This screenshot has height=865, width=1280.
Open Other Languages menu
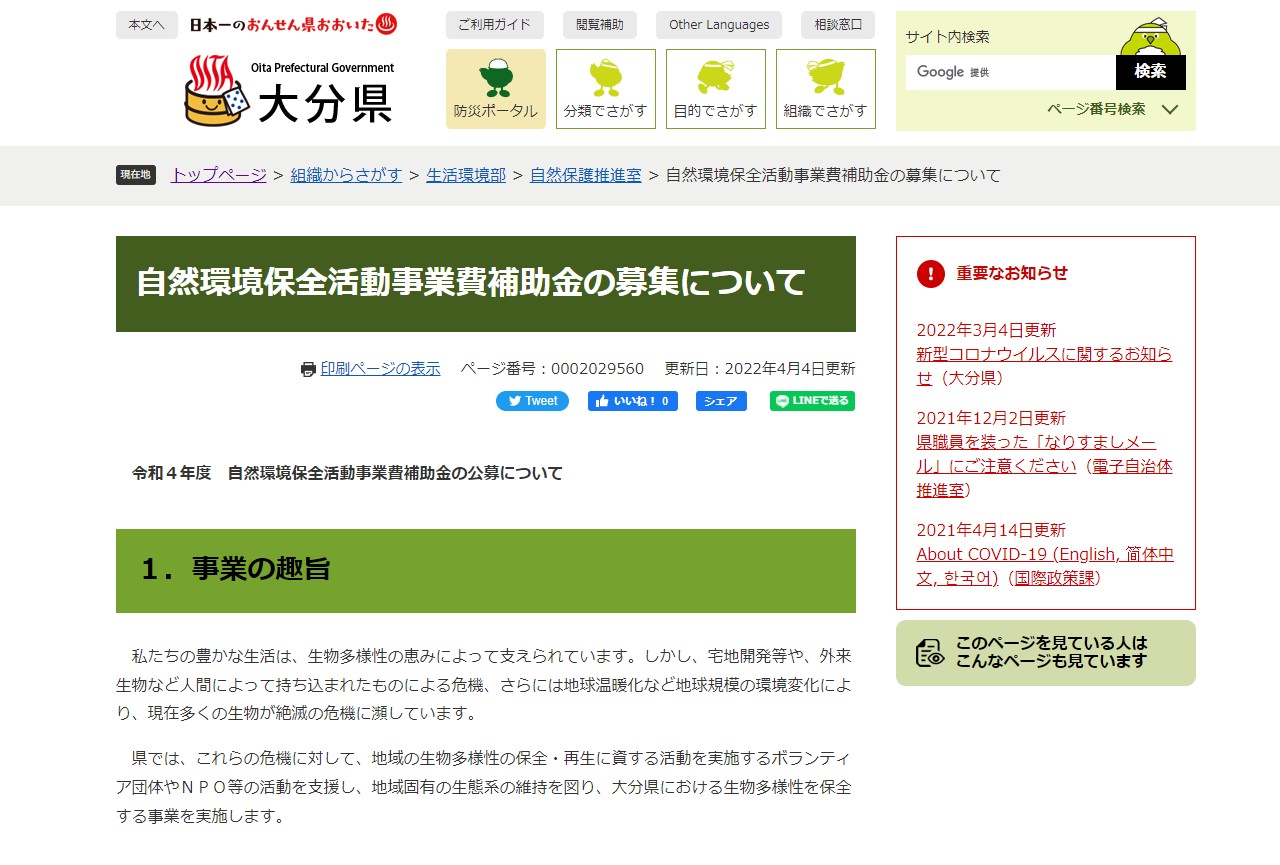click(719, 25)
